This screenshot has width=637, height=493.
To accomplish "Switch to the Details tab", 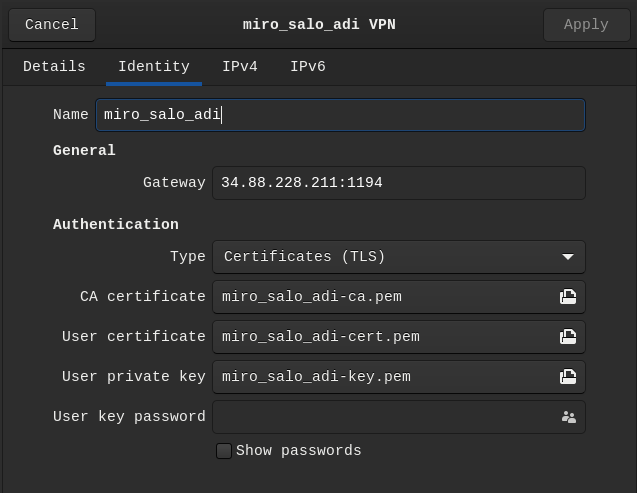I will [54, 67].
